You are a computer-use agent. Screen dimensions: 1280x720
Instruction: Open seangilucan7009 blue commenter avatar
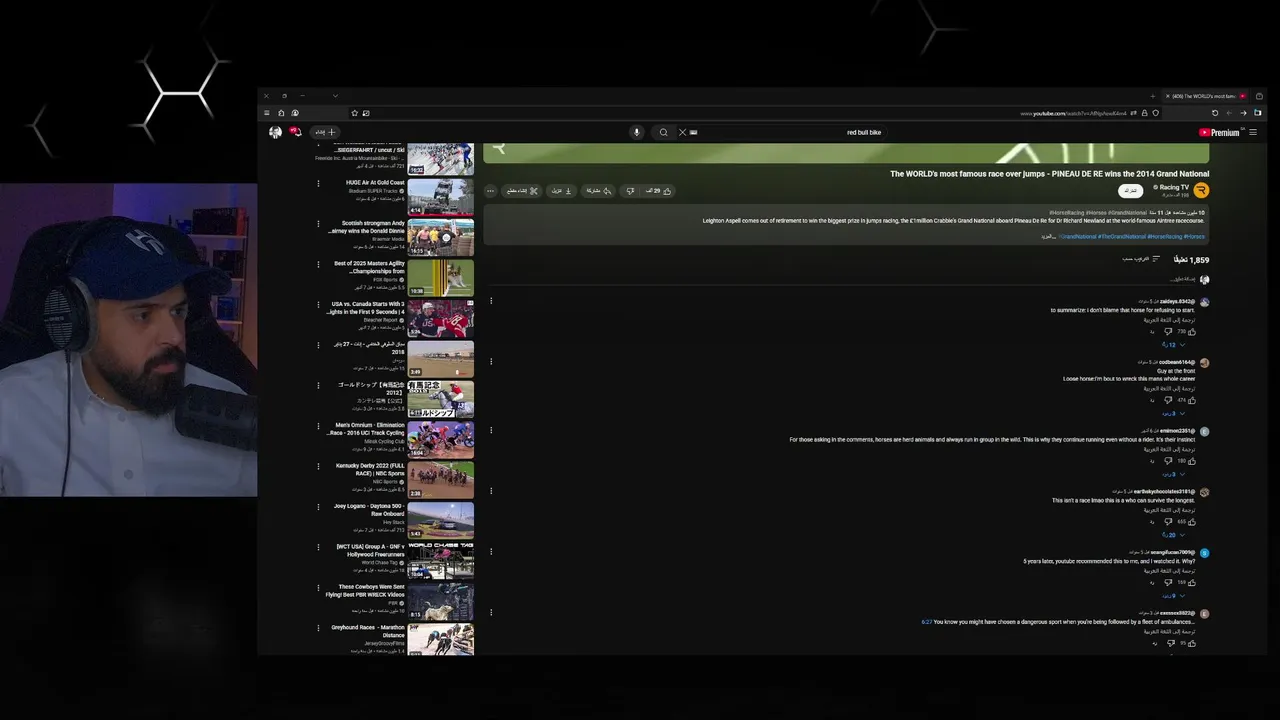(1204, 553)
